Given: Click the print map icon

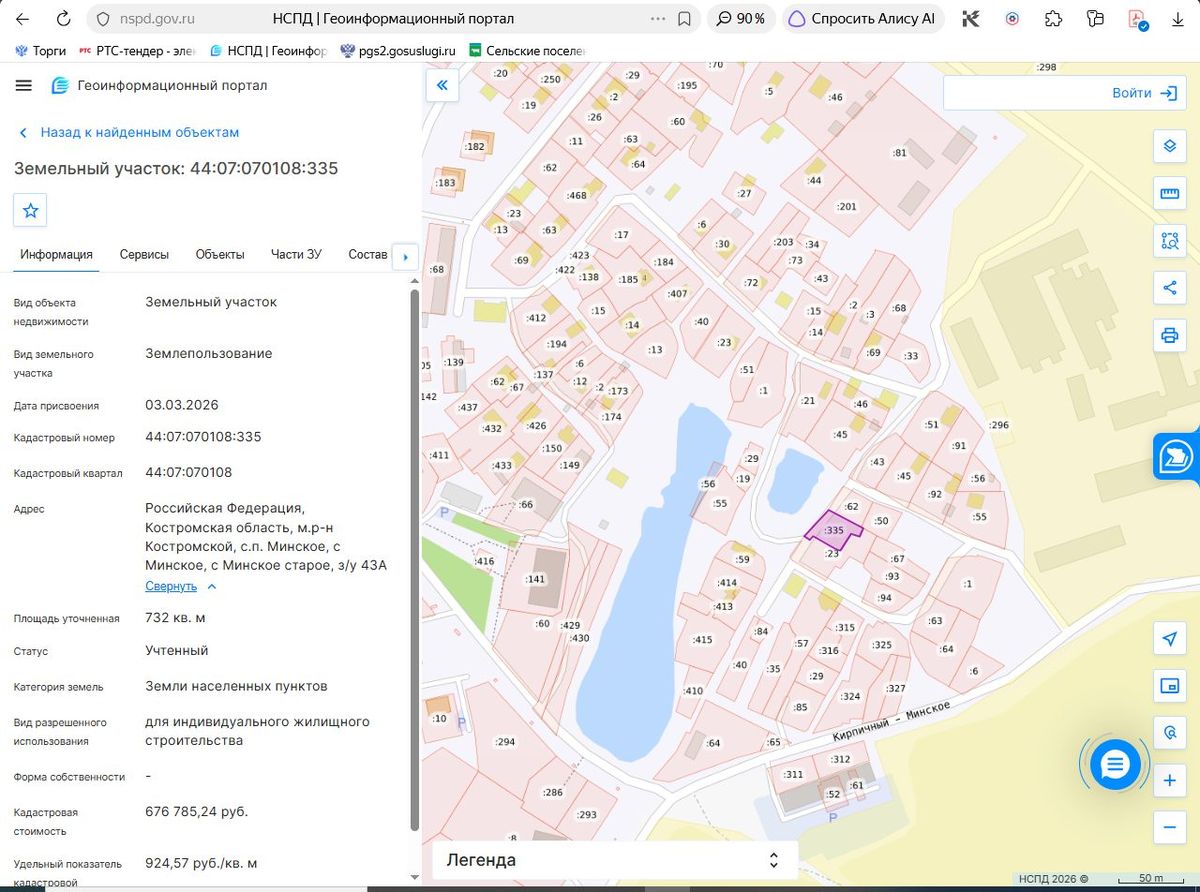Looking at the screenshot, I should point(1169,335).
